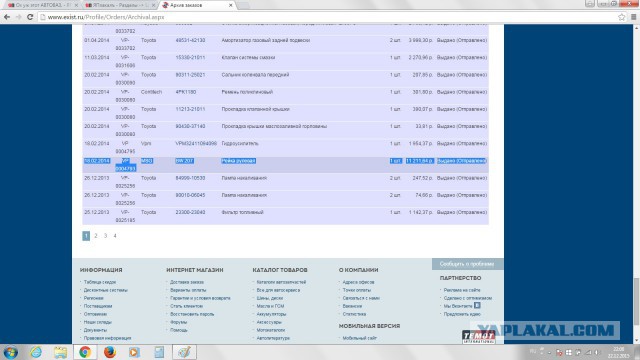Go to page 2 of the archive
The image size is (640, 360).
tap(96, 236)
